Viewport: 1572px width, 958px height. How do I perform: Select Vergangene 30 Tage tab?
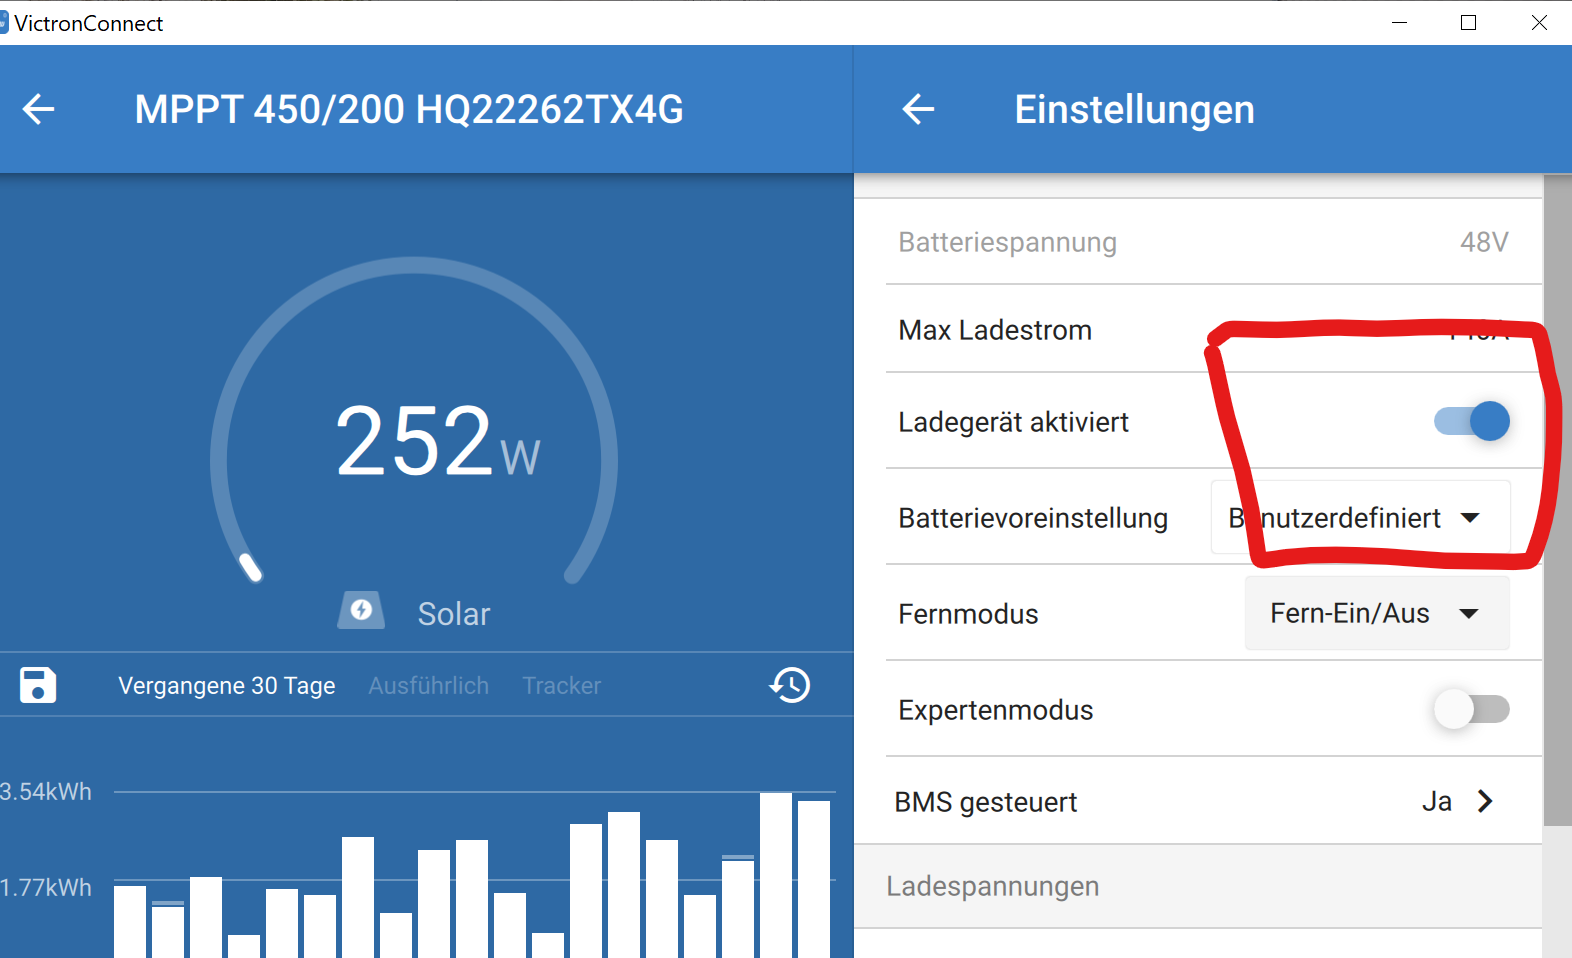coord(227,686)
